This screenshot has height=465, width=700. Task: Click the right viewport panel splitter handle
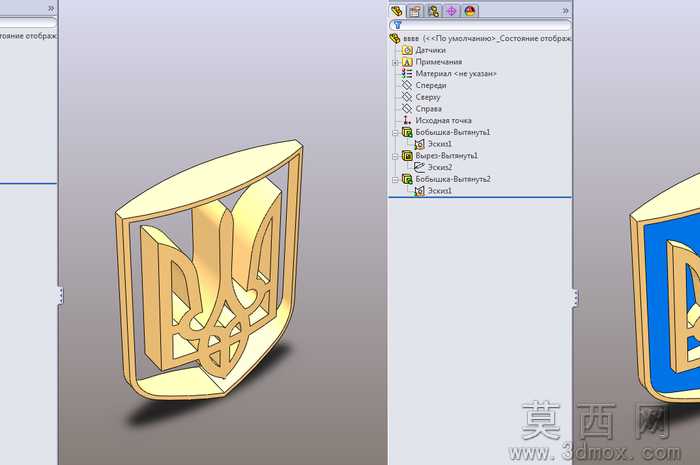[575, 298]
